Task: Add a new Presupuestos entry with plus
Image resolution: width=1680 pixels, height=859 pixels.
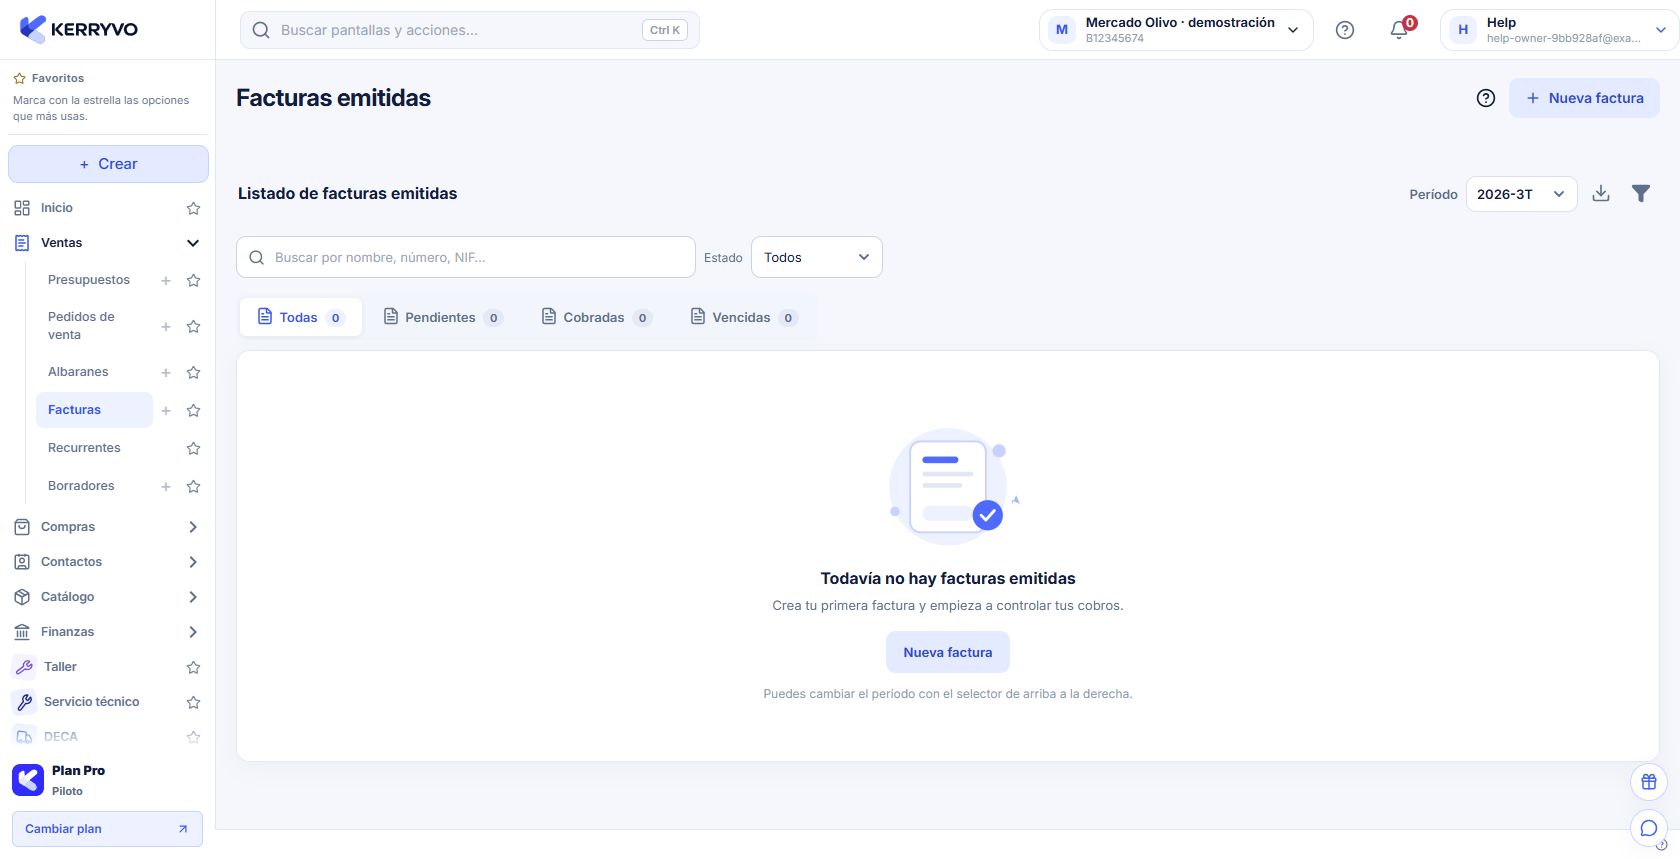Action: point(166,281)
